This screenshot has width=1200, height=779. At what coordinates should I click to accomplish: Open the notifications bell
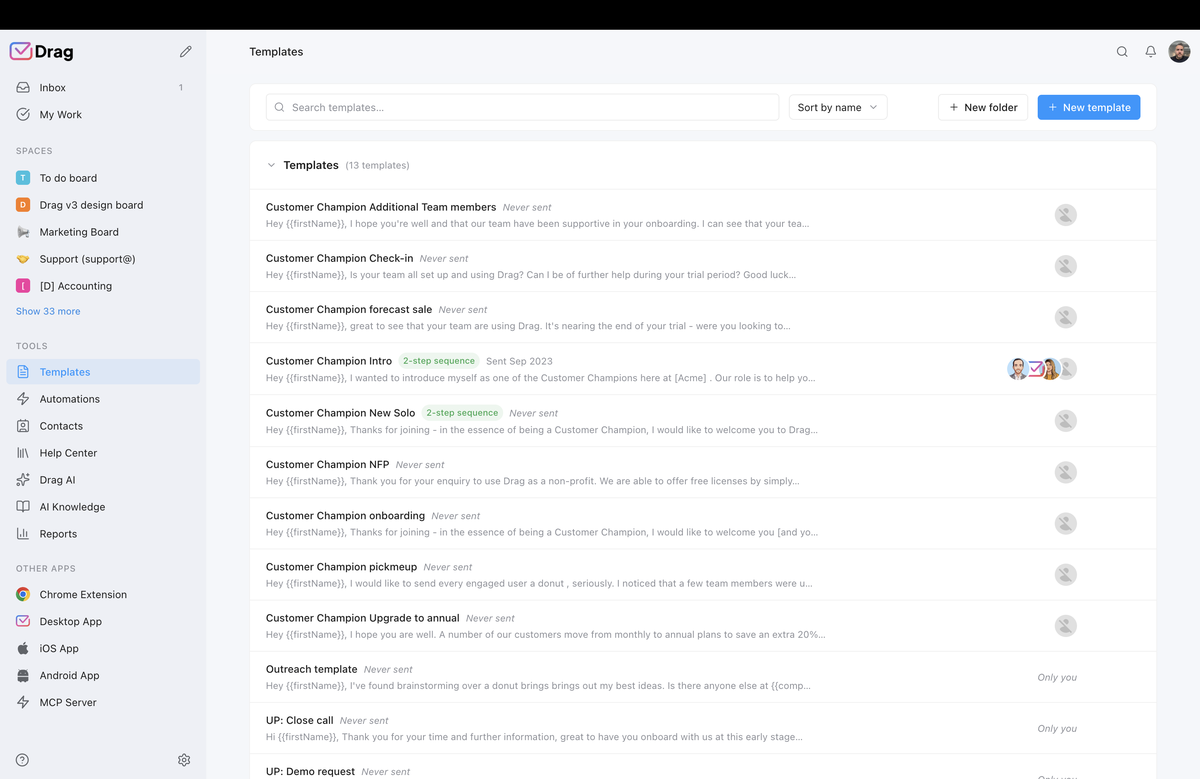click(1151, 52)
